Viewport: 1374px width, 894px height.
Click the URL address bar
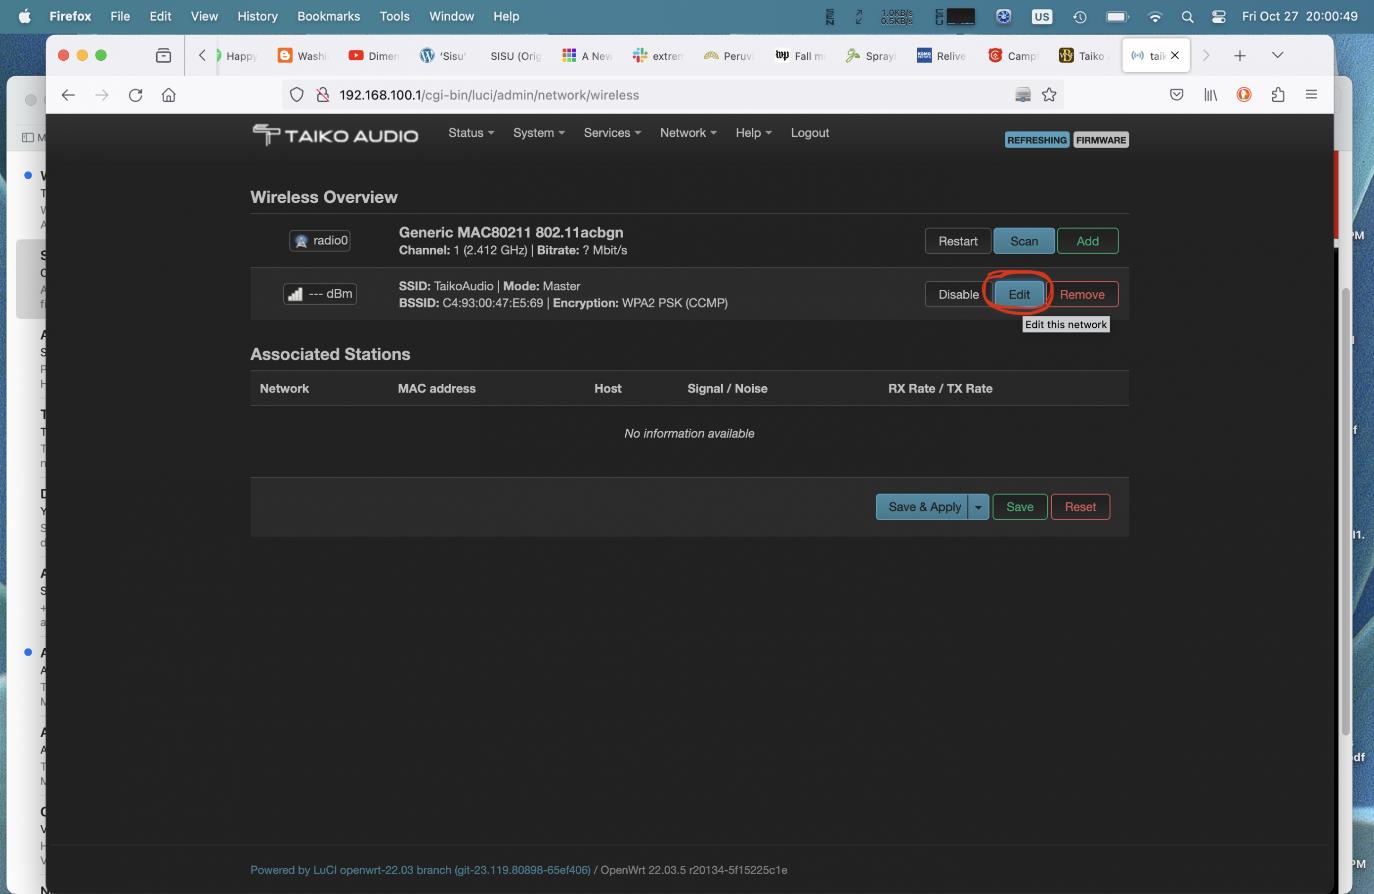click(x=660, y=95)
